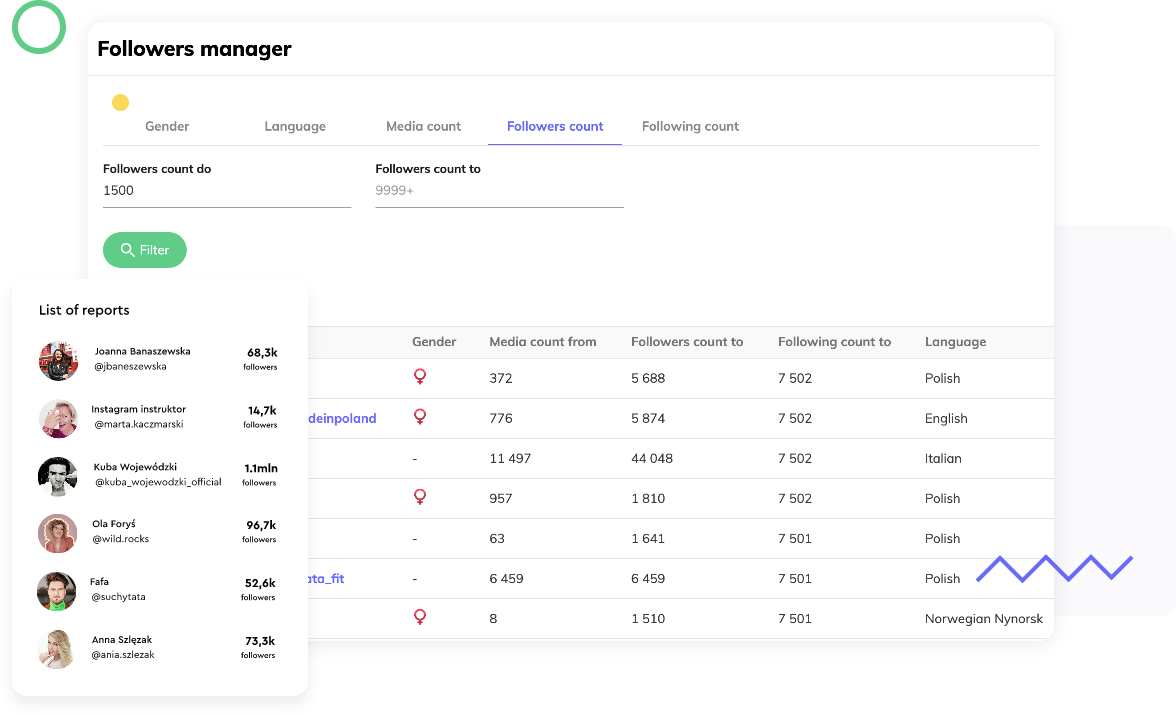1176x715 pixels.
Task: Click the 1.1mln followers figure
Action: (x=260, y=468)
